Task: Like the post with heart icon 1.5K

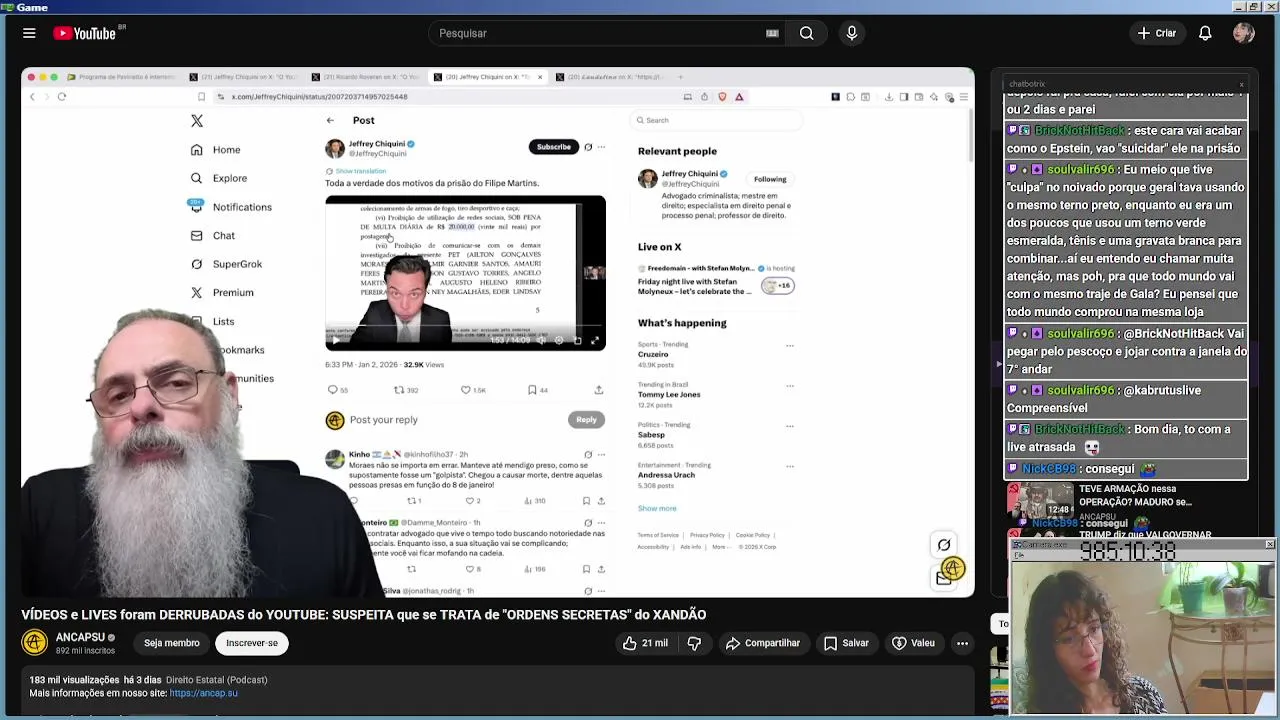Action: pyautogui.click(x=473, y=390)
